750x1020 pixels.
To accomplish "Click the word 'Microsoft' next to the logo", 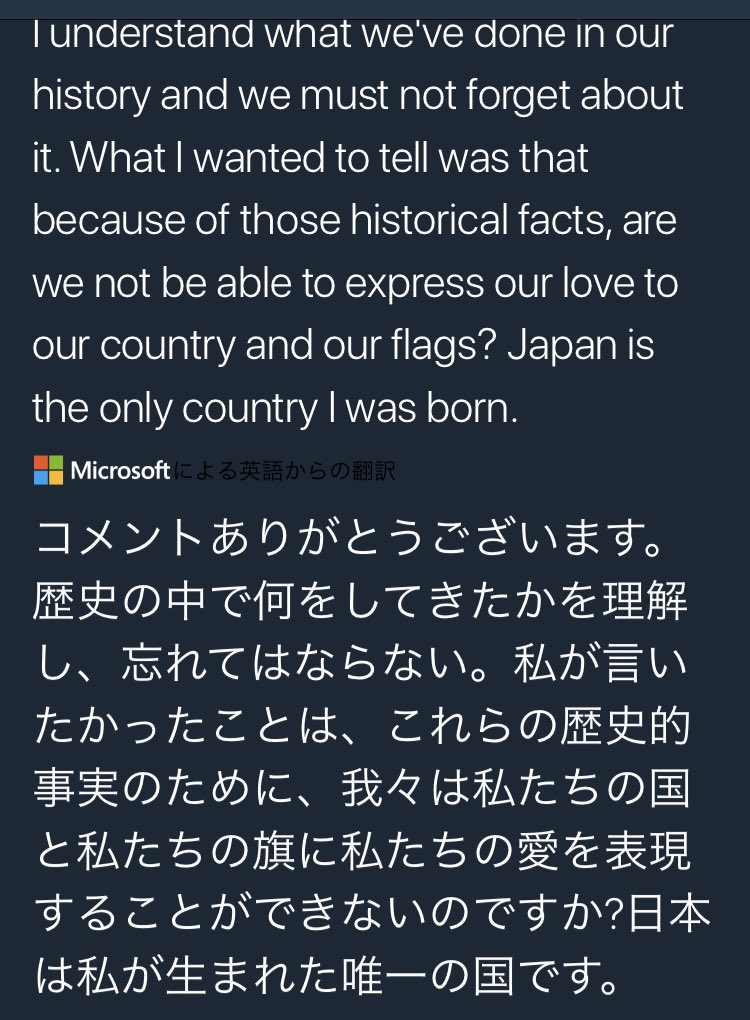I will pos(120,470).
